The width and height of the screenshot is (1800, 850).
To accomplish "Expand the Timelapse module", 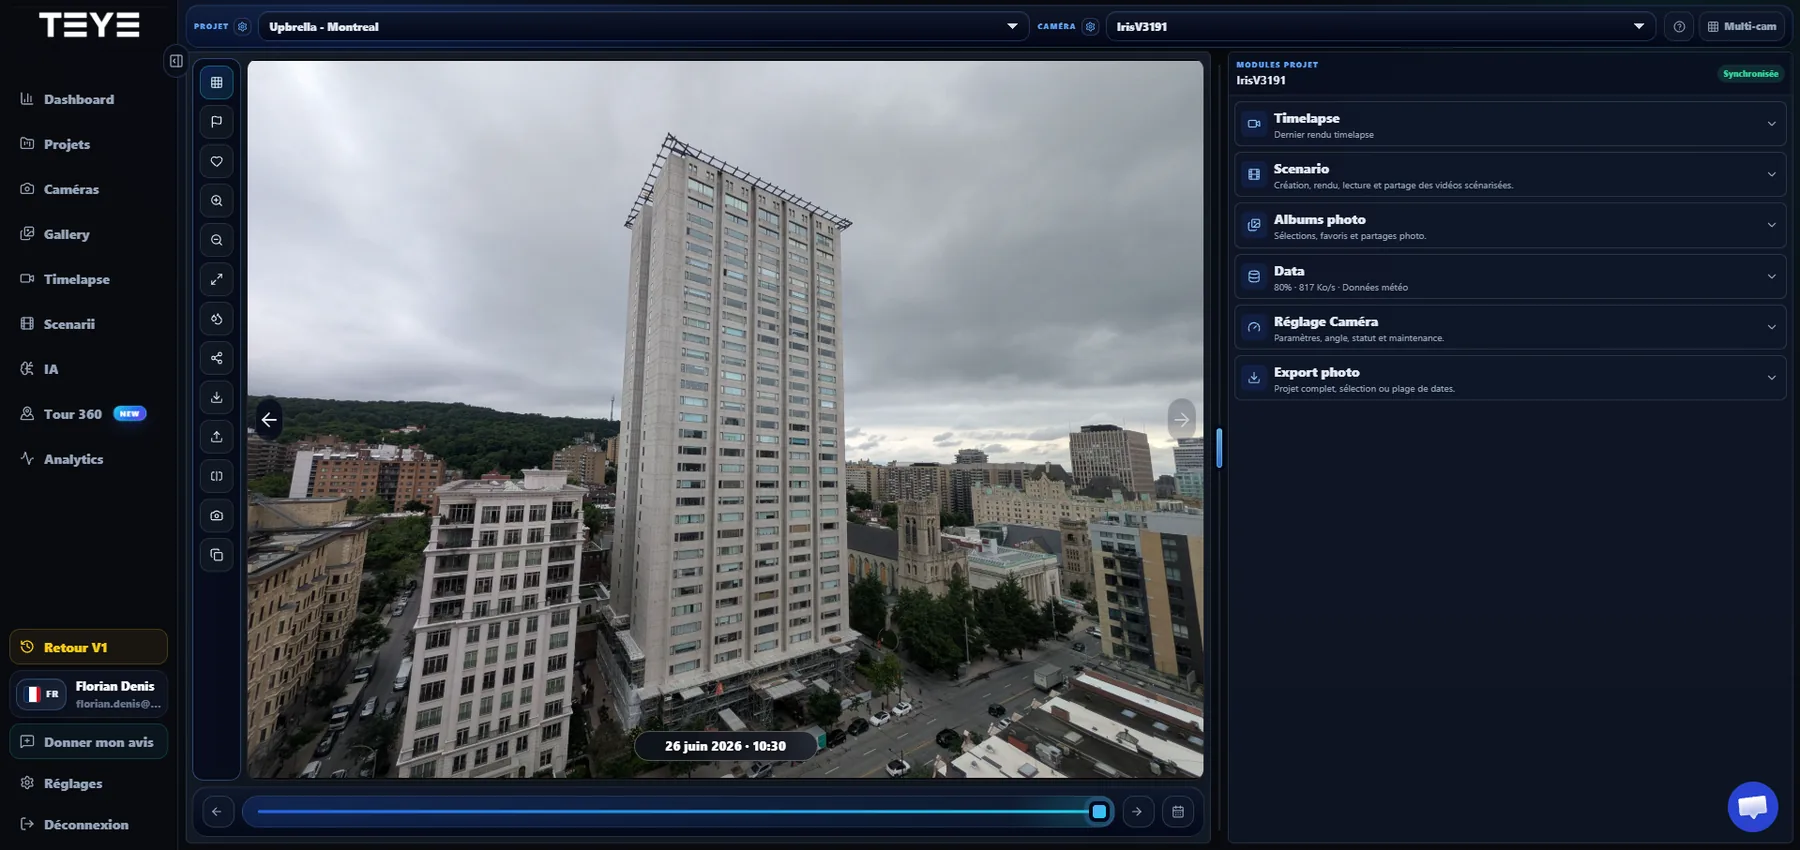I will coord(1510,125).
